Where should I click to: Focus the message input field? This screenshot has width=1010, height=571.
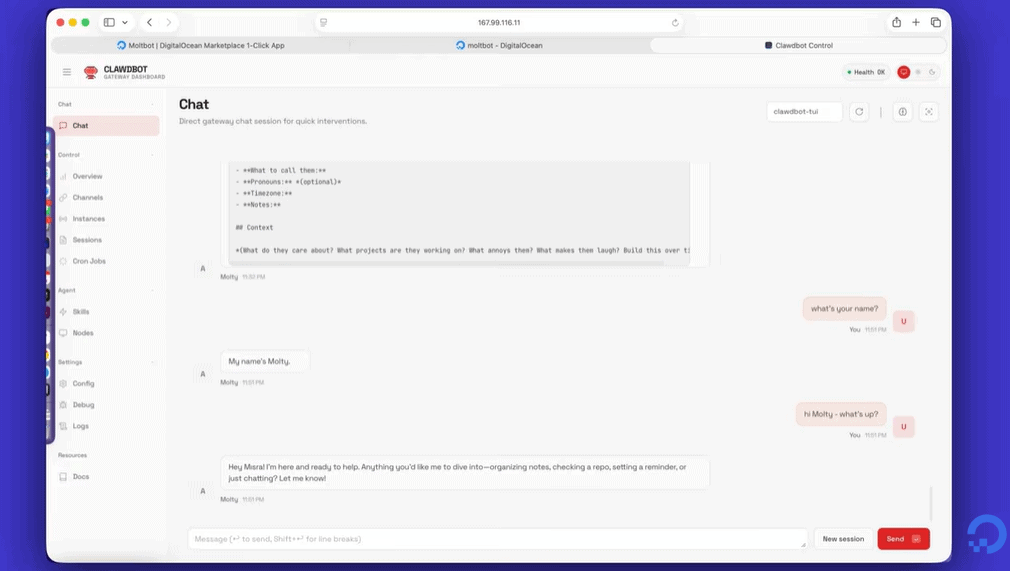pyautogui.click(x=497, y=539)
